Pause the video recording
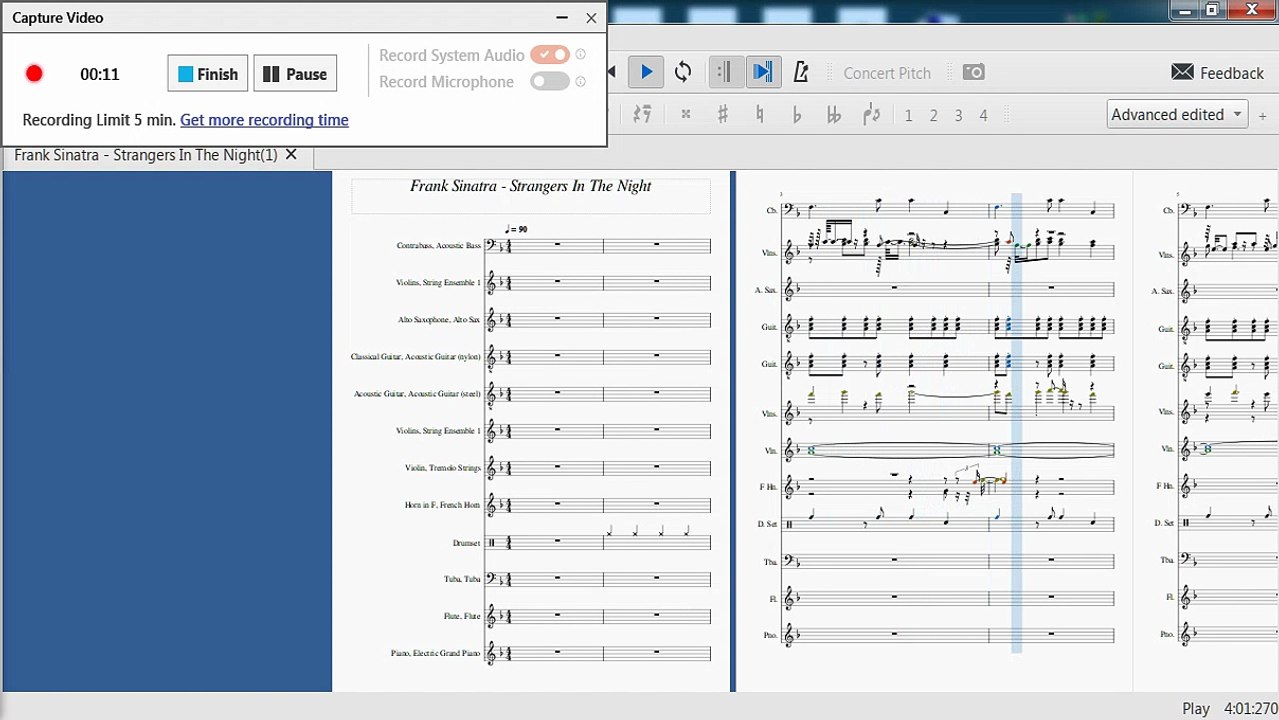Image resolution: width=1279 pixels, height=720 pixels. coord(295,74)
